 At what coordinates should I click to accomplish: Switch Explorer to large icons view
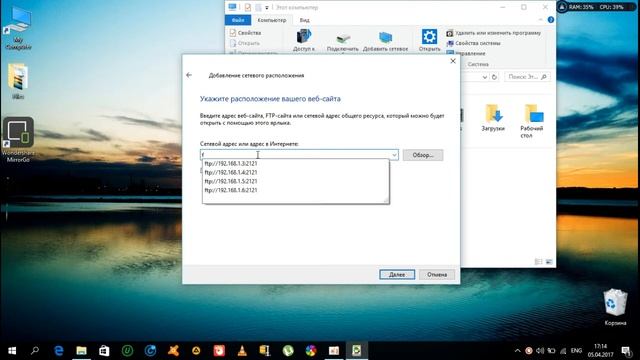coord(549,262)
